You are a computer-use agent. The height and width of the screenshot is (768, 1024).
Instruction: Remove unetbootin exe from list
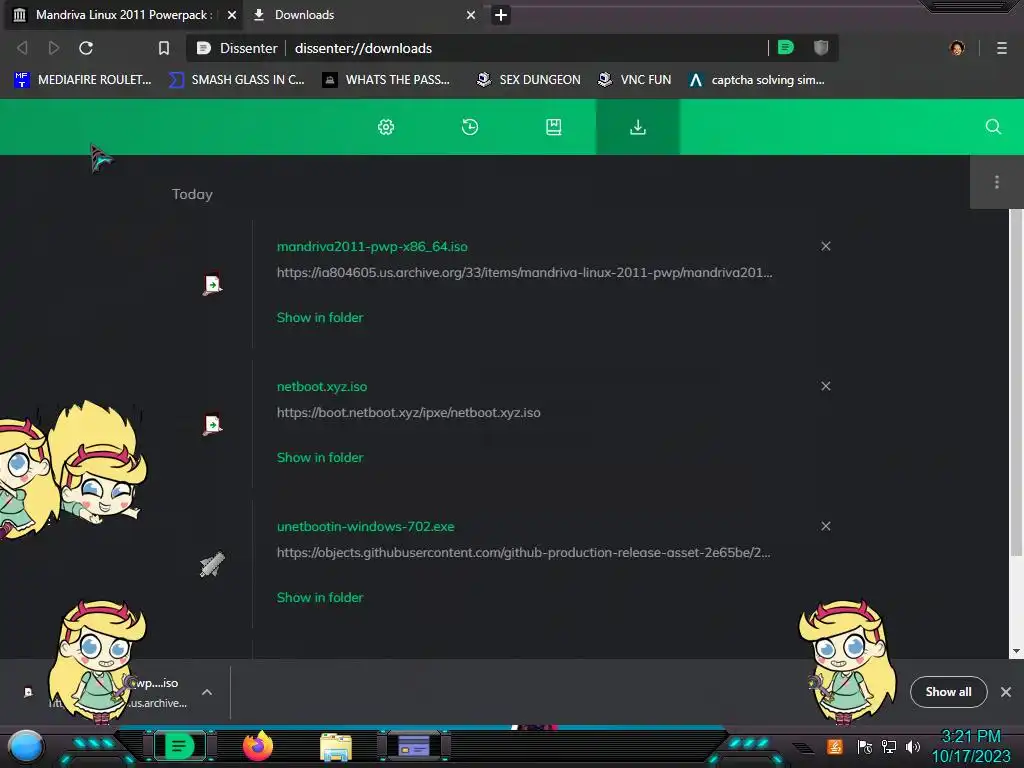[x=825, y=526]
